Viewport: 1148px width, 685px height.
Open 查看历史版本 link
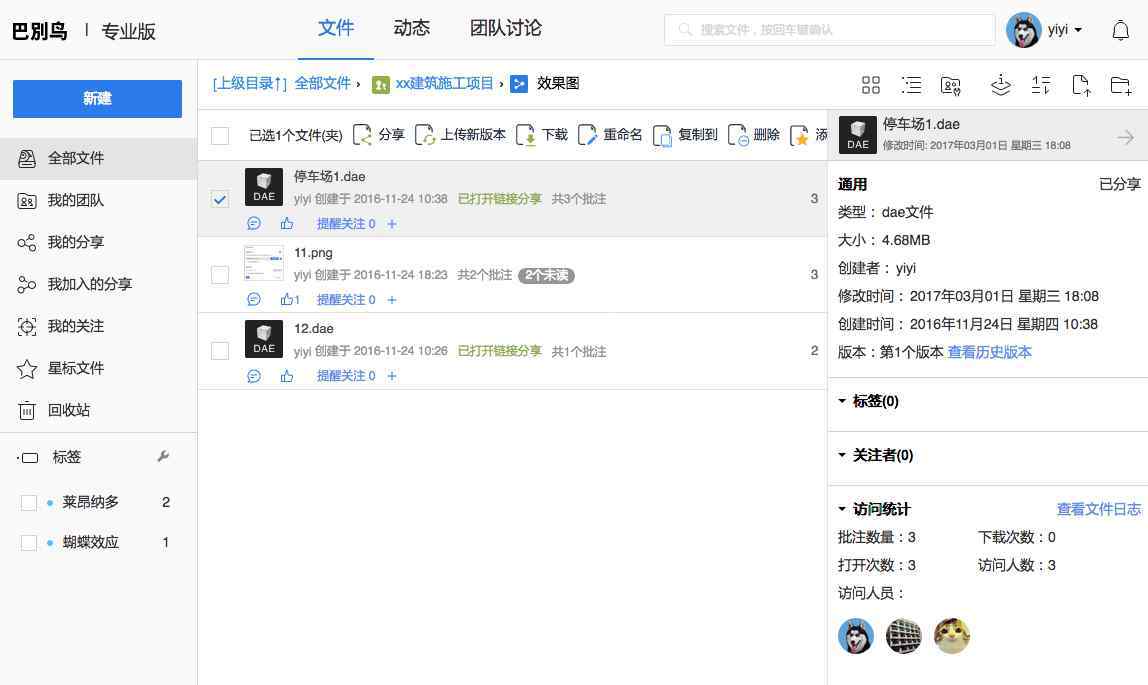pos(989,352)
